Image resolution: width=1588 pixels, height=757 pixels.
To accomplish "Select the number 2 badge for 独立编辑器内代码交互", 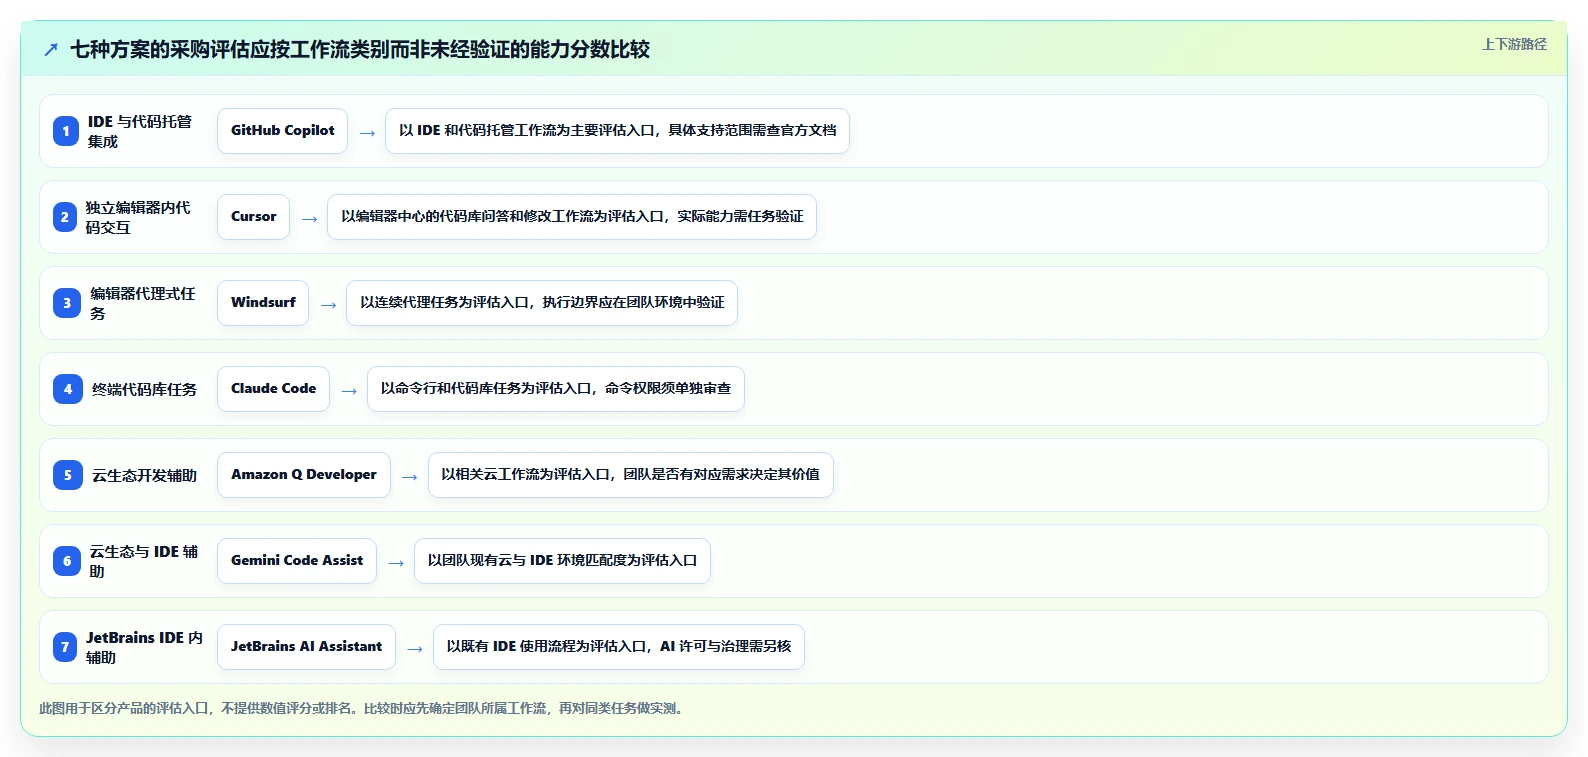I will pyautogui.click(x=65, y=217).
